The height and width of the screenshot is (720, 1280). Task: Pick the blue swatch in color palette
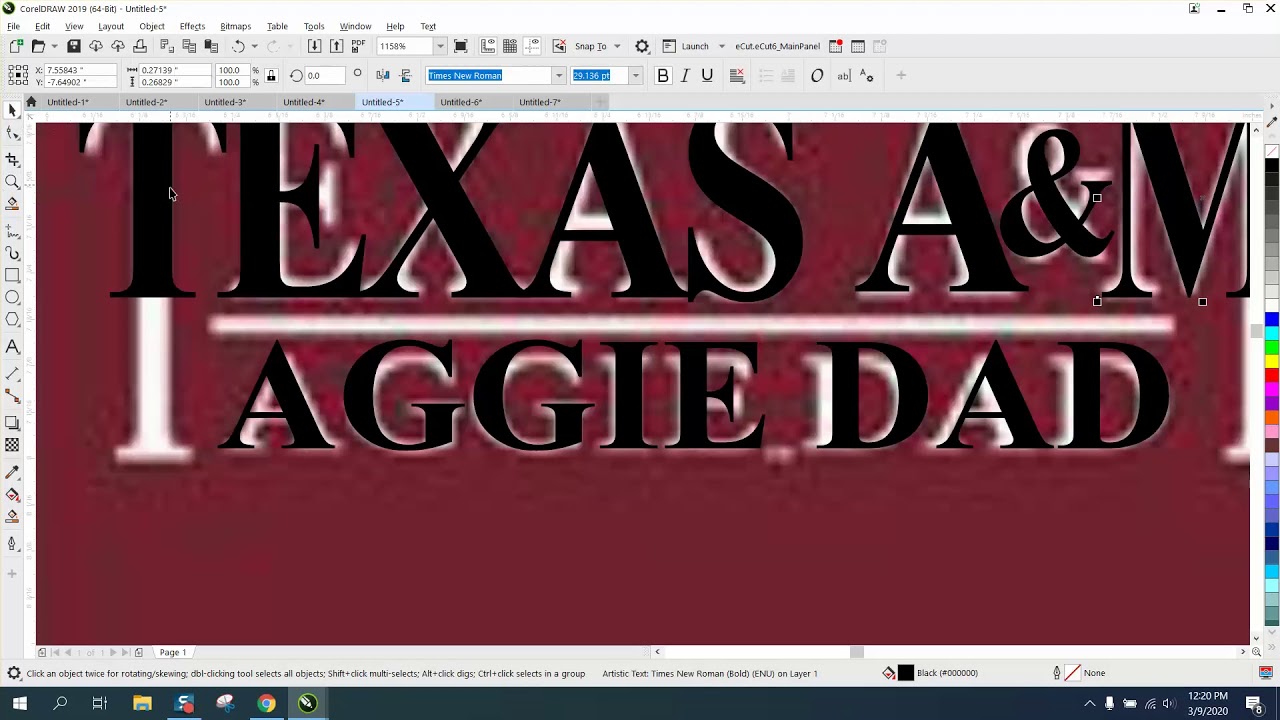click(1271, 320)
